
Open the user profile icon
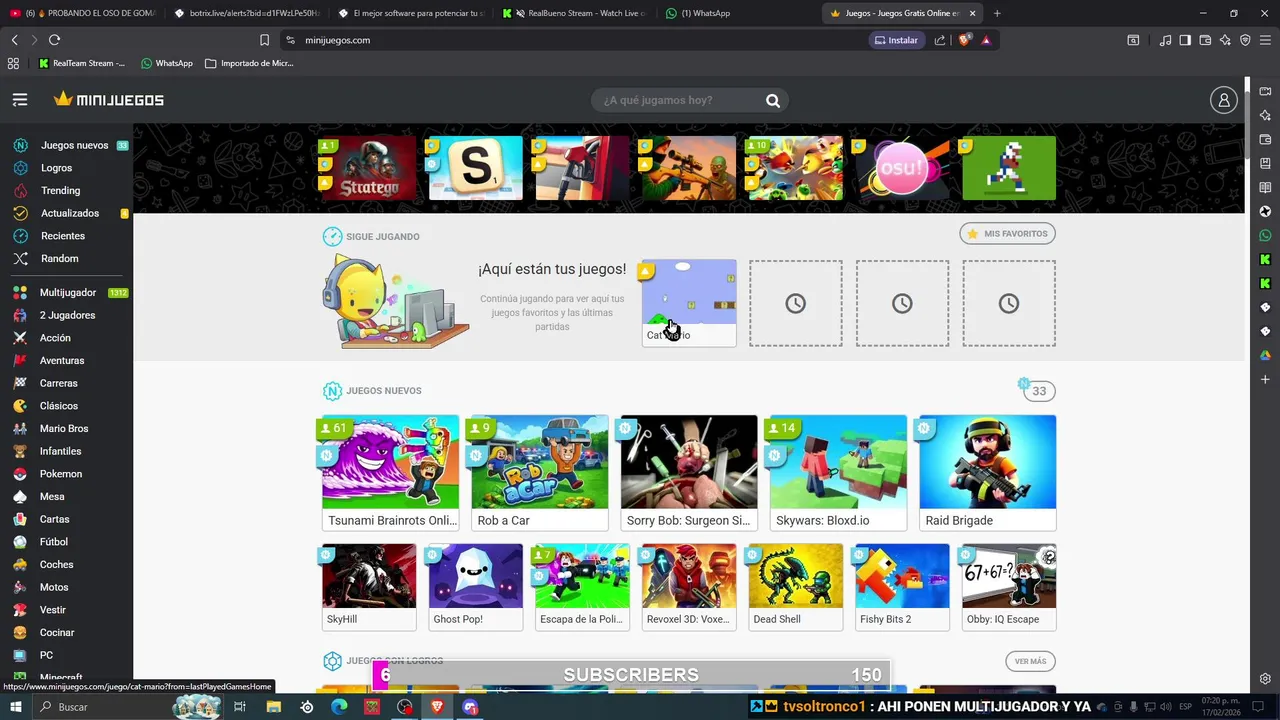click(1223, 100)
